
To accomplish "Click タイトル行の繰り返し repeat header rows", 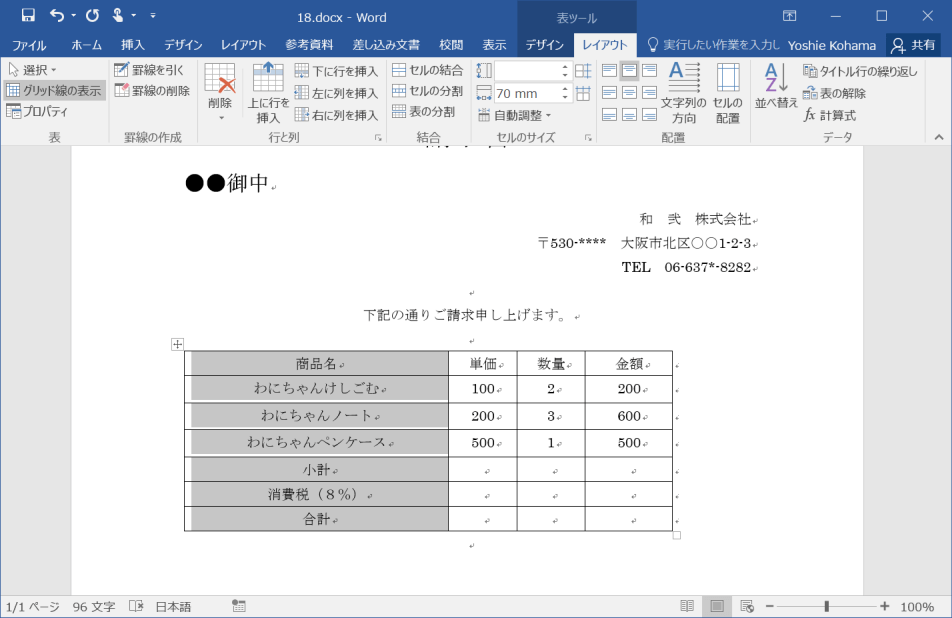I will coord(860,71).
